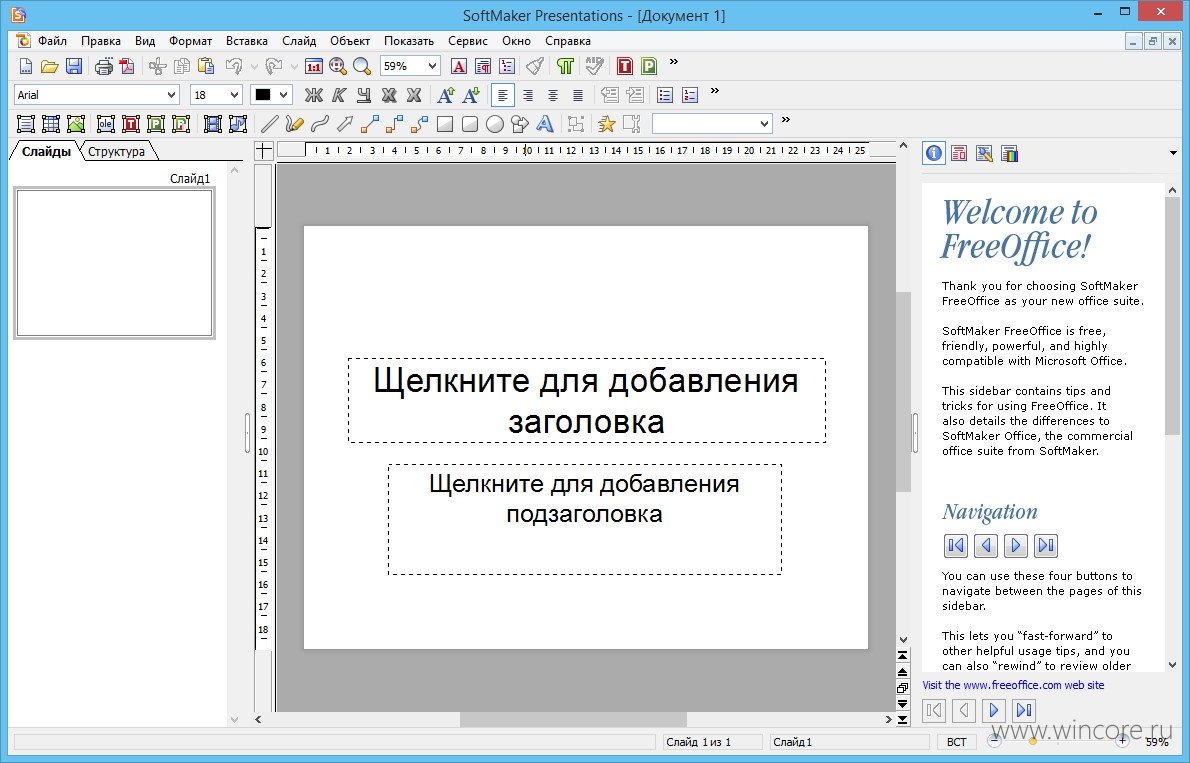1190x763 pixels.
Task: Click the horizontal scrollbar under the slide
Action: [573, 719]
